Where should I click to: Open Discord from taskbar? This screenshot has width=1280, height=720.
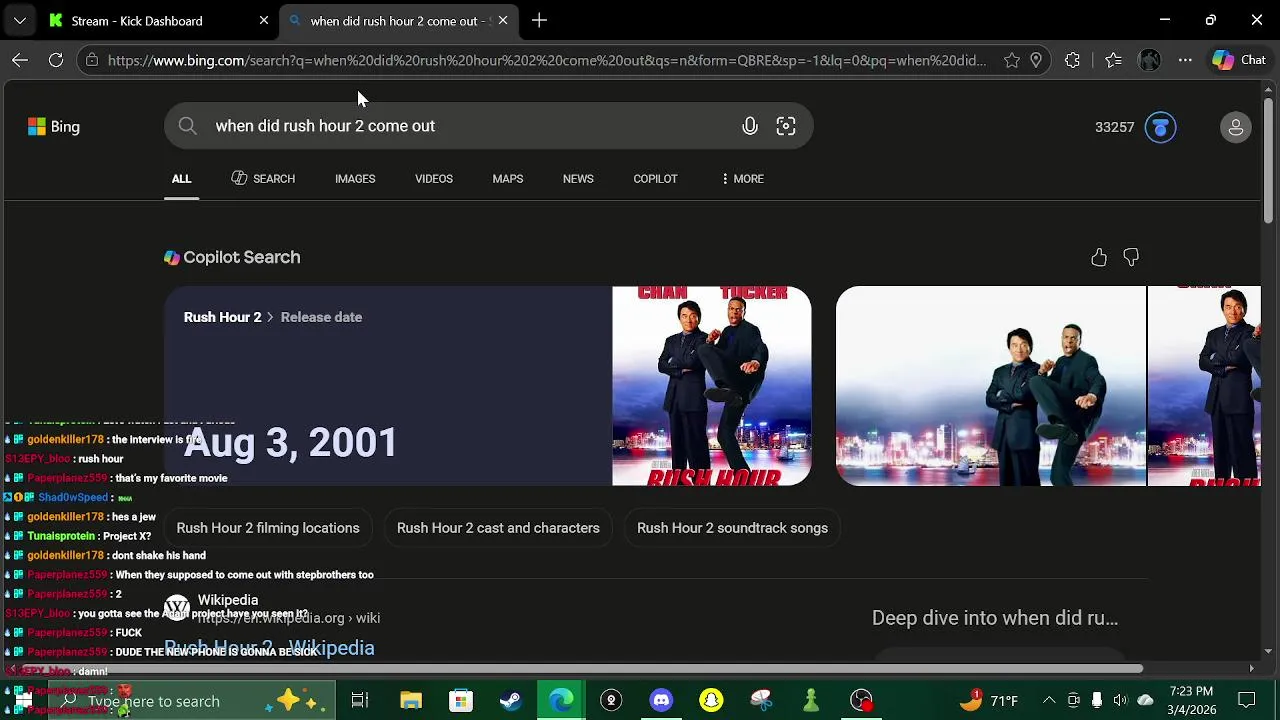tap(661, 701)
